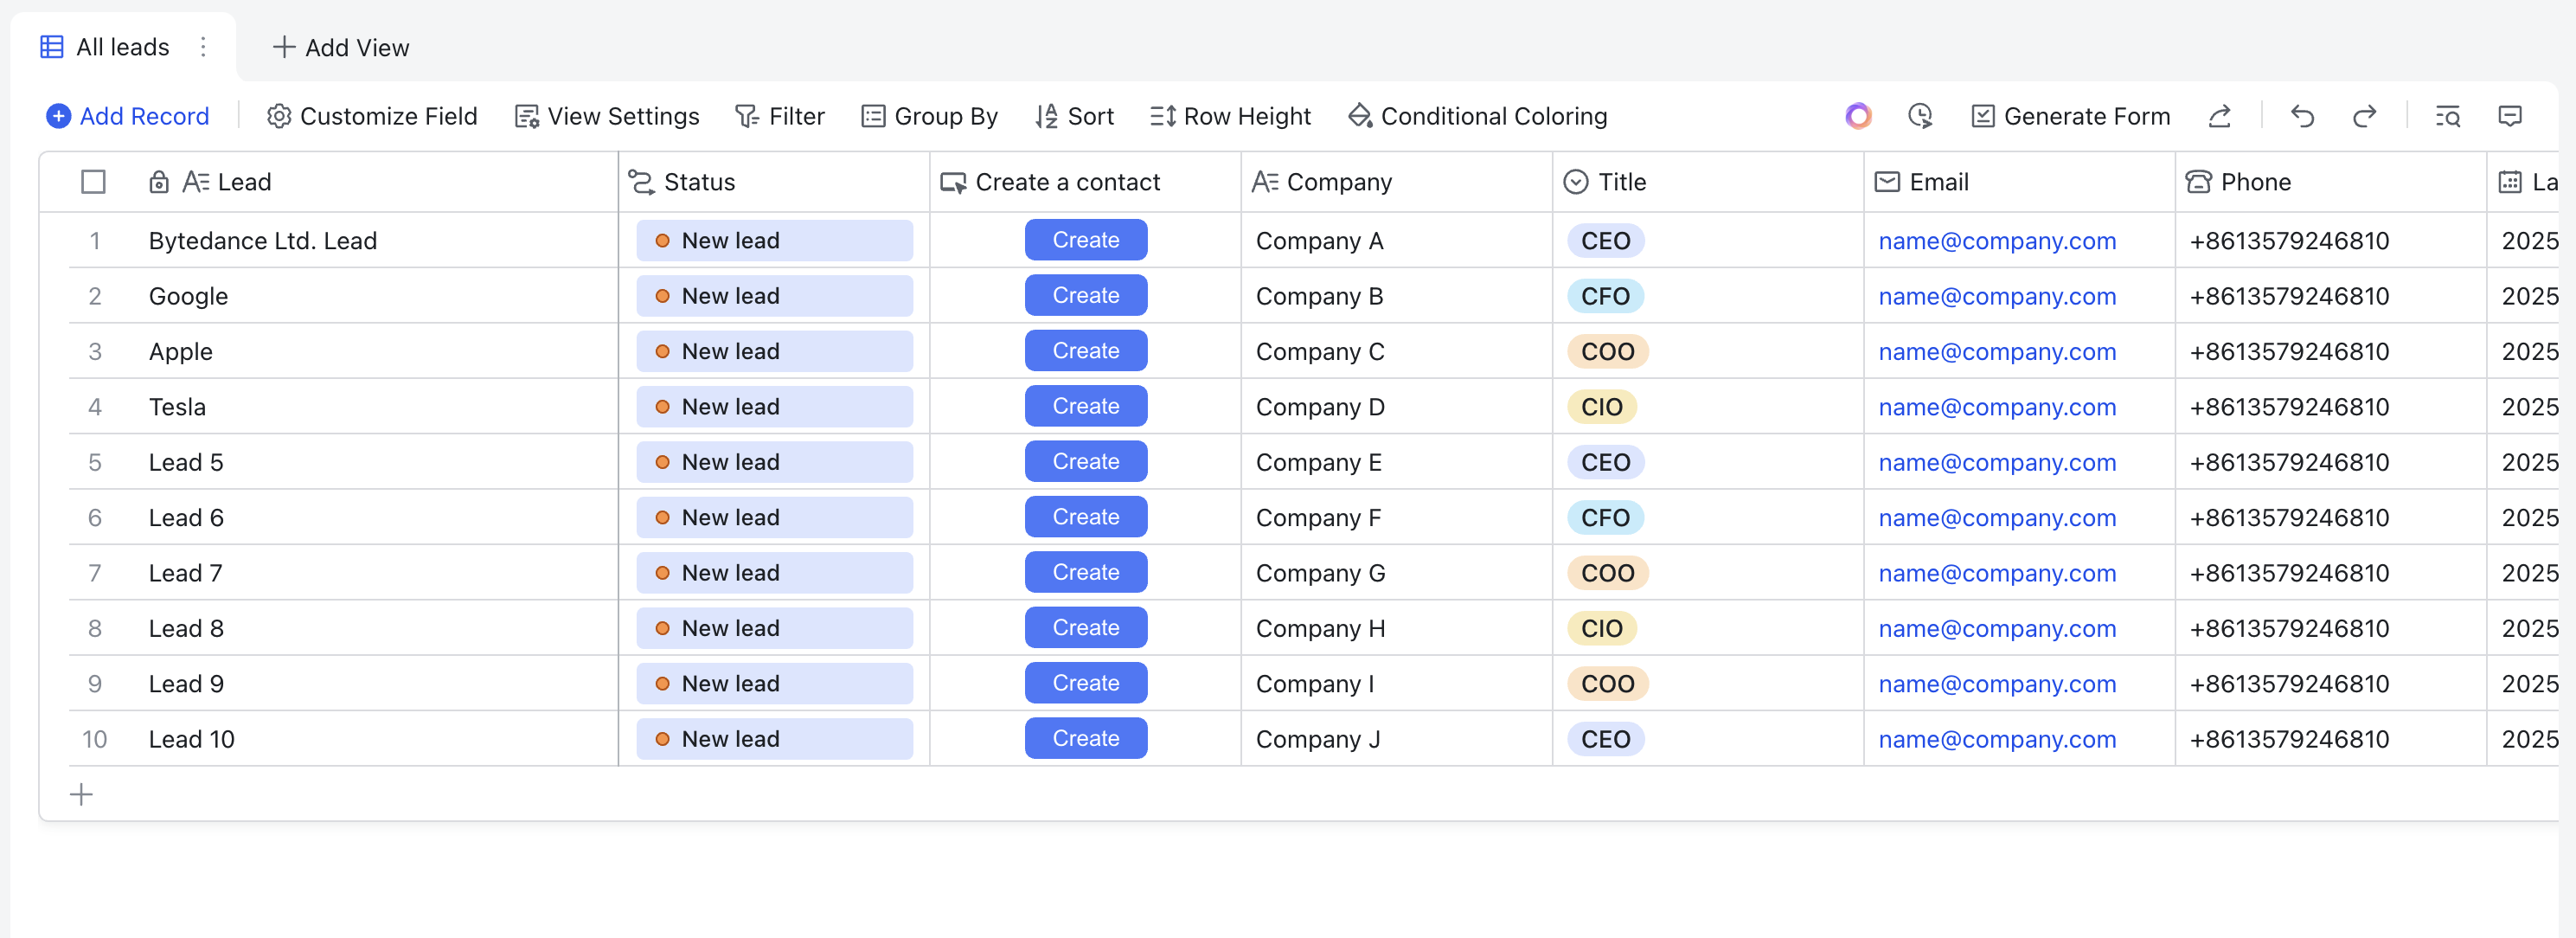Open the CIO title tag for Tesla

tap(1601, 407)
